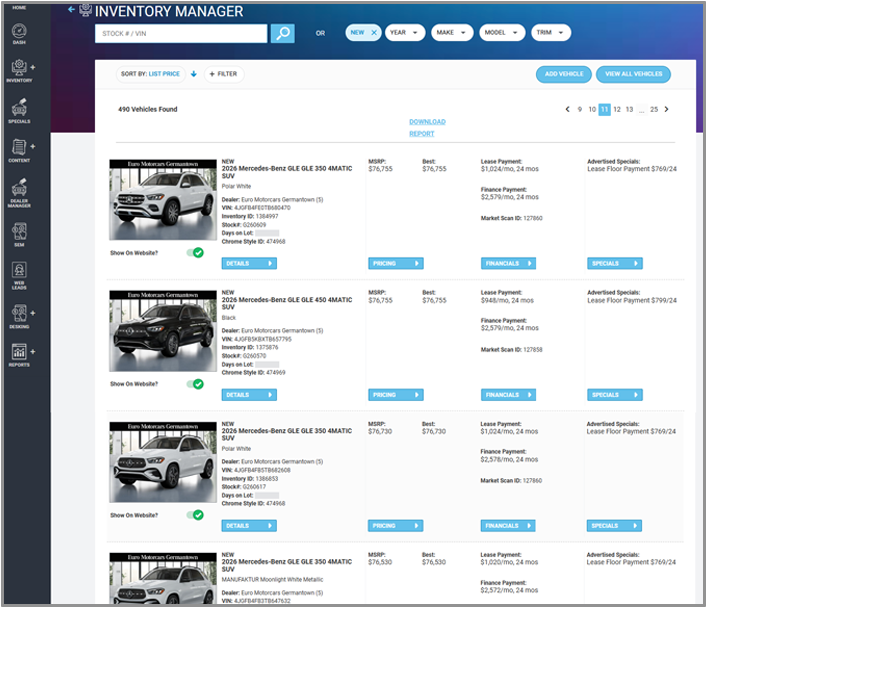Toggle Show On Website for Black GLE 450
Screen dimensions: 878x697
[195, 384]
